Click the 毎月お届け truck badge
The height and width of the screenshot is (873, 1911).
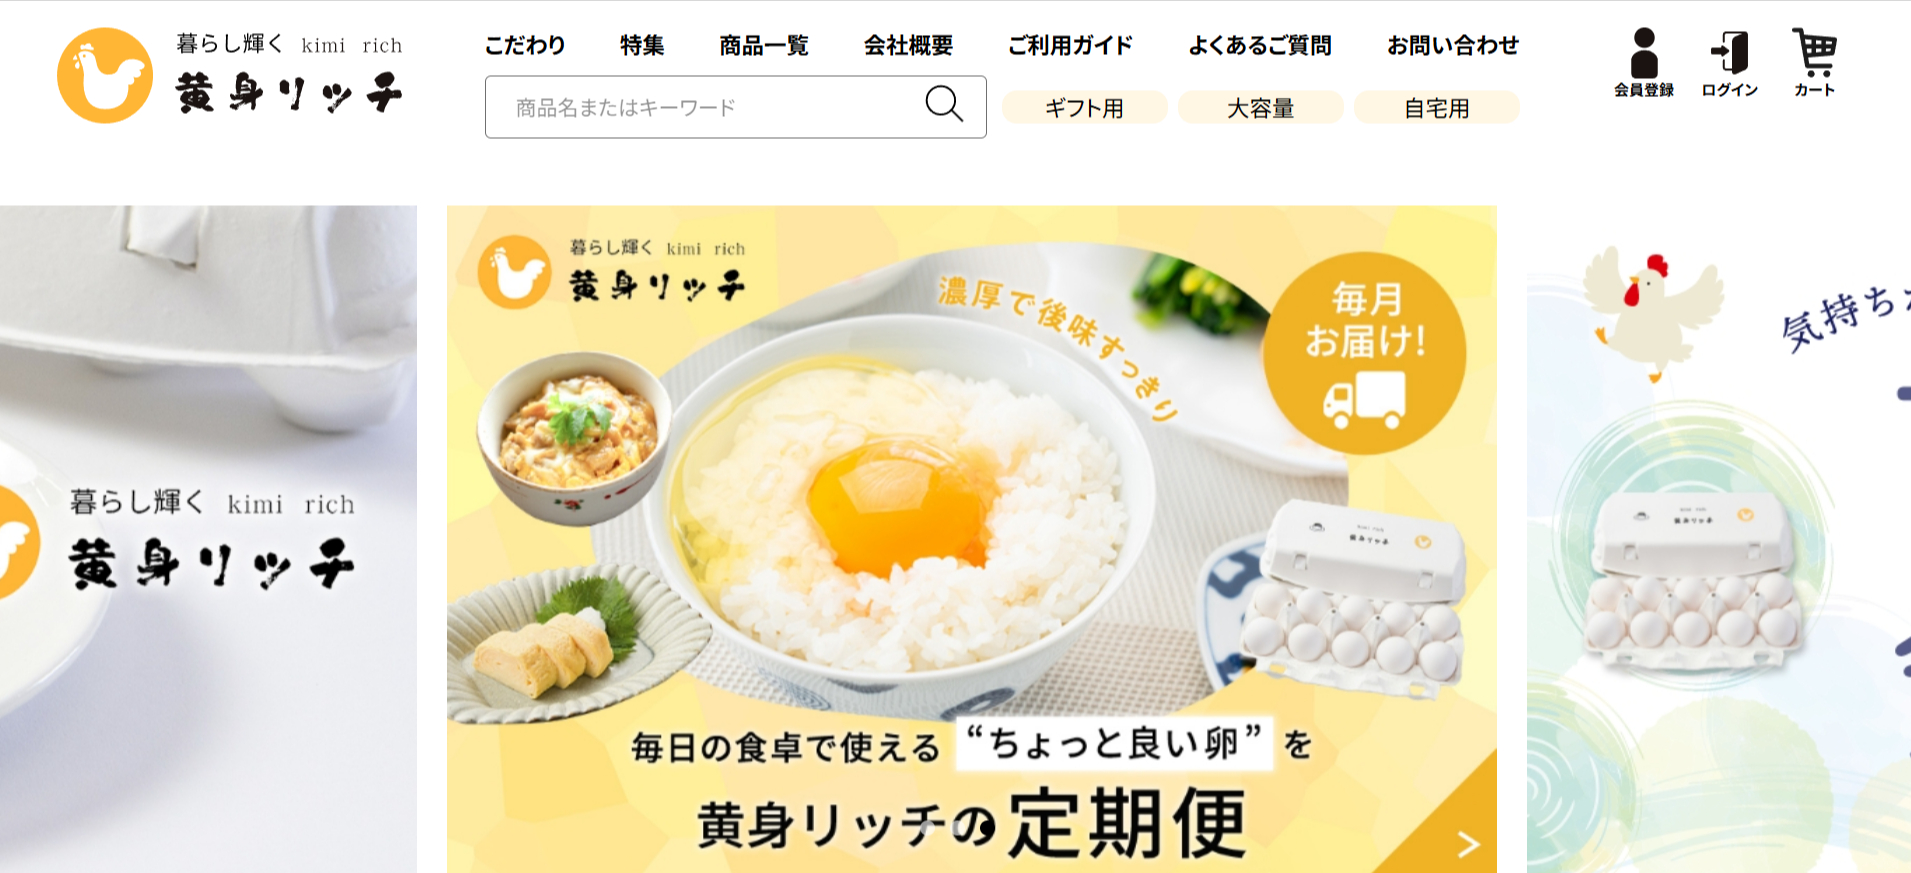click(1364, 353)
